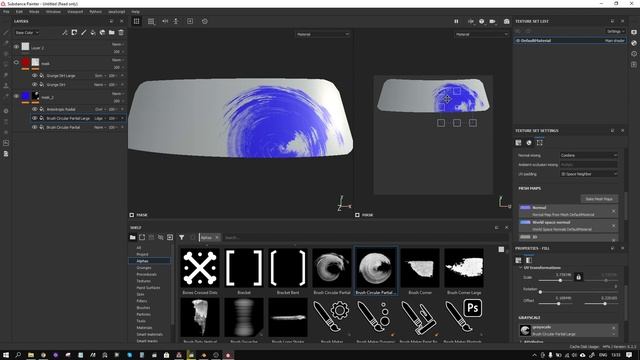
Task: Open blend mode dropdown of Brush Circular Partial Large
Action: tap(100, 118)
